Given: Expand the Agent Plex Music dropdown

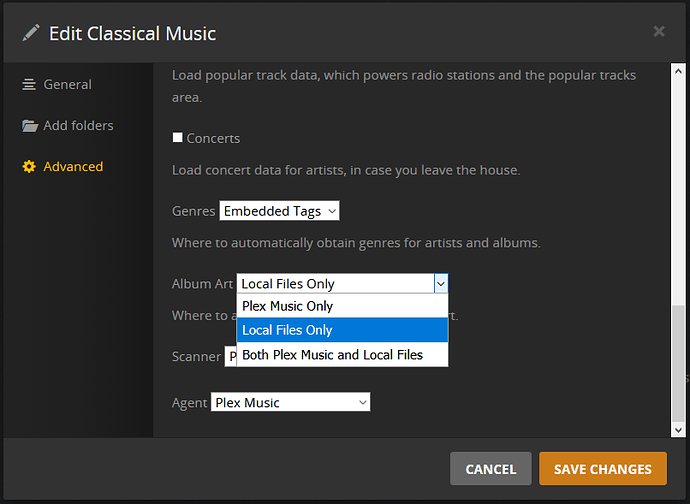Looking at the screenshot, I should tap(290, 402).
